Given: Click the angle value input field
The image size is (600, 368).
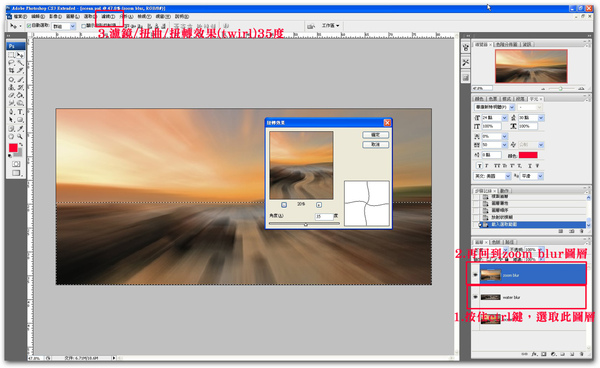Looking at the screenshot, I should (x=324, y=217).
